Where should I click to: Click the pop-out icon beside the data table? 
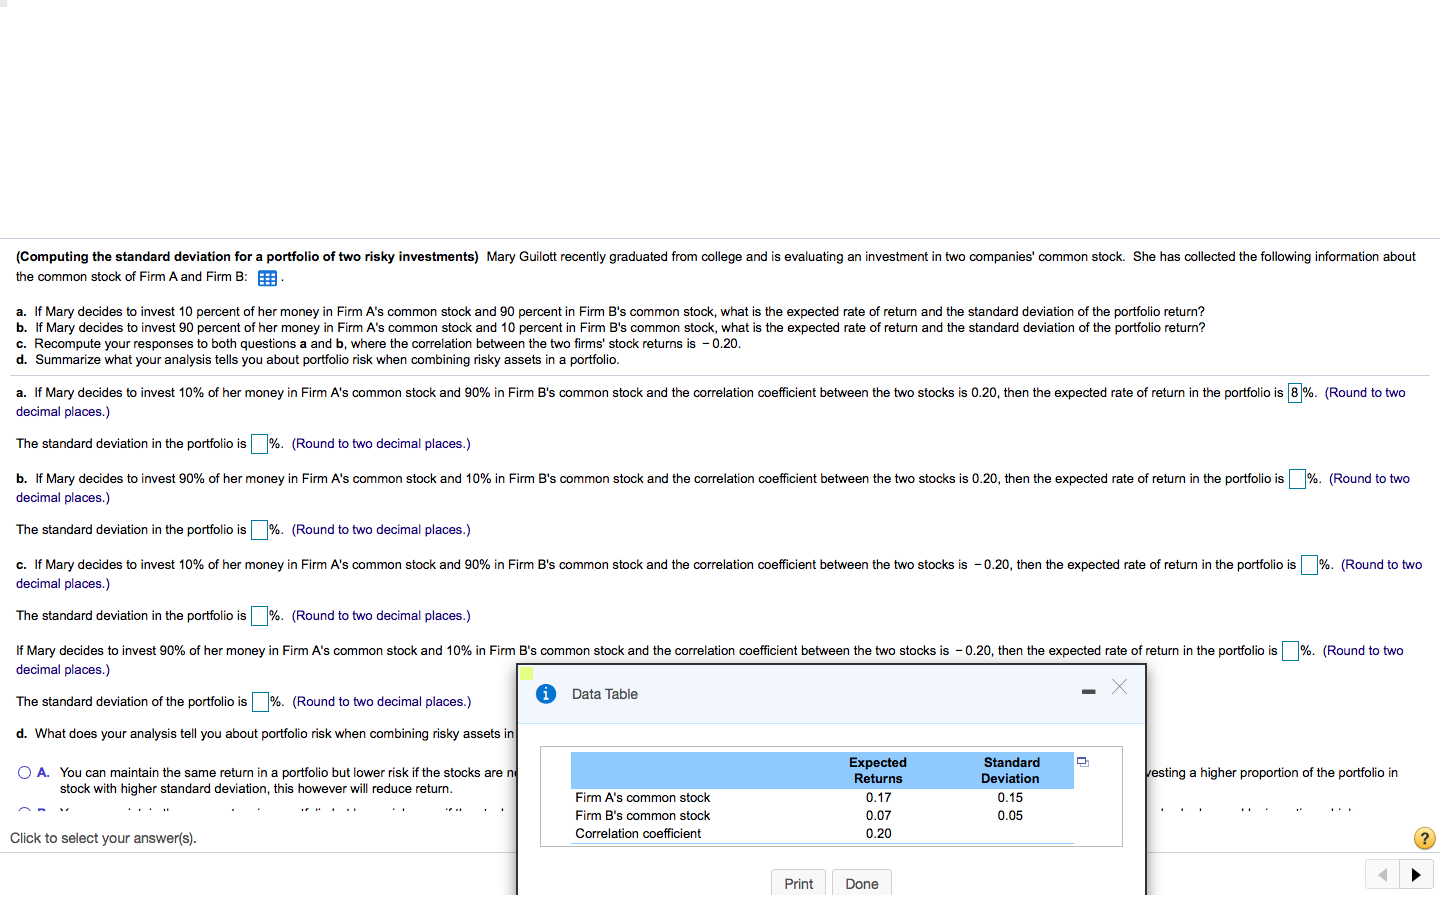[x=1082, y=761]
